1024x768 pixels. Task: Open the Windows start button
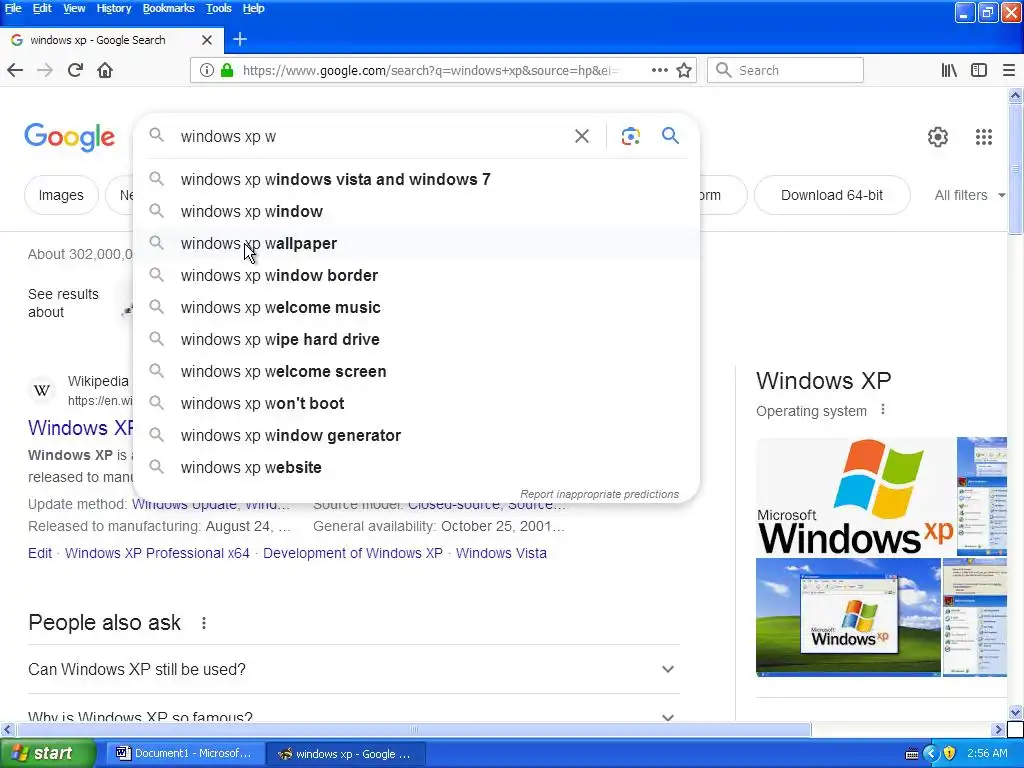pyautogui.click(x=48, y=754)
